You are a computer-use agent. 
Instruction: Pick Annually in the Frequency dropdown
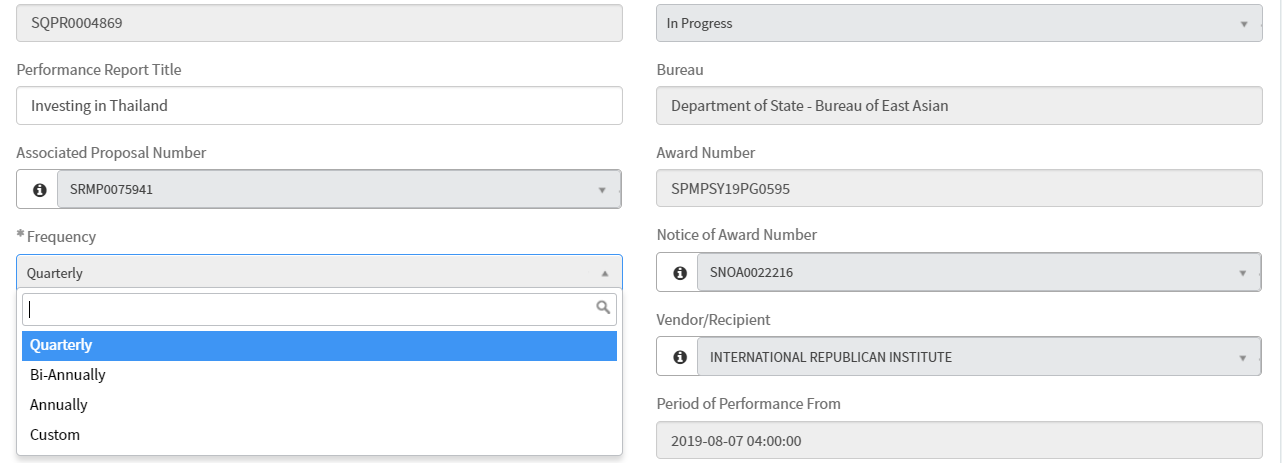(319, 405)
